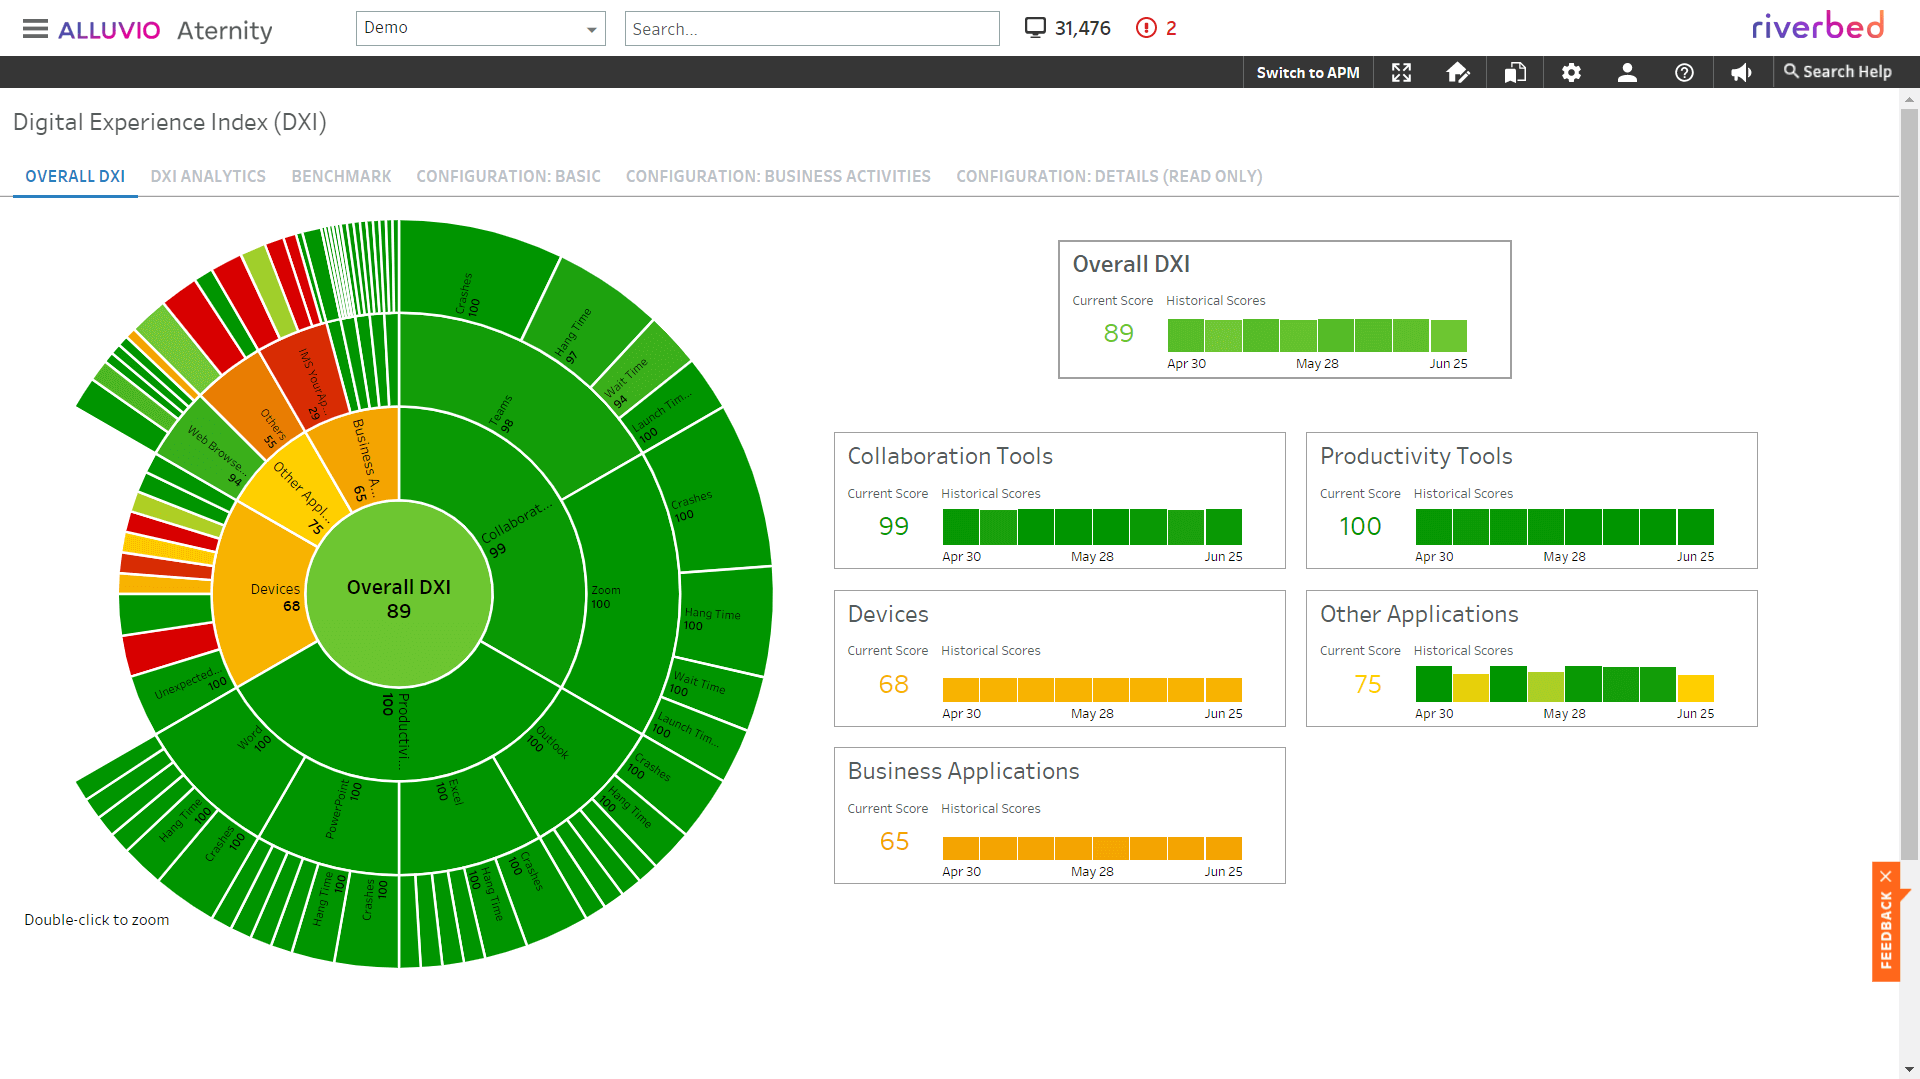
Task: Select the CONFIGURATION: BASIC tab
Action: coord(508,176)
